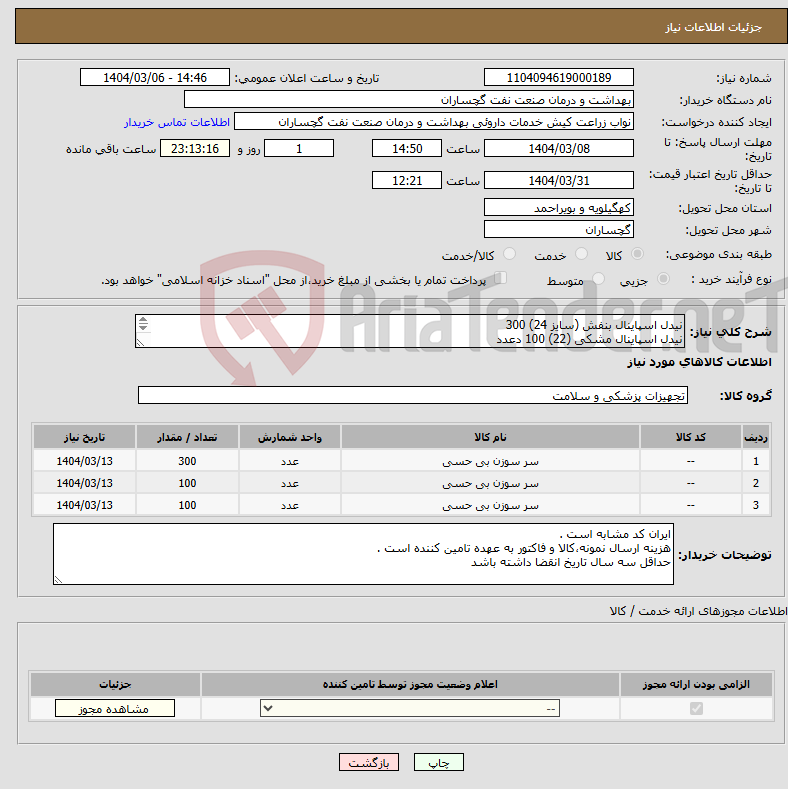Viewport: 788px width, 789px height.
Task: Select the کالا radio button
Action: (x=637, y=254)
